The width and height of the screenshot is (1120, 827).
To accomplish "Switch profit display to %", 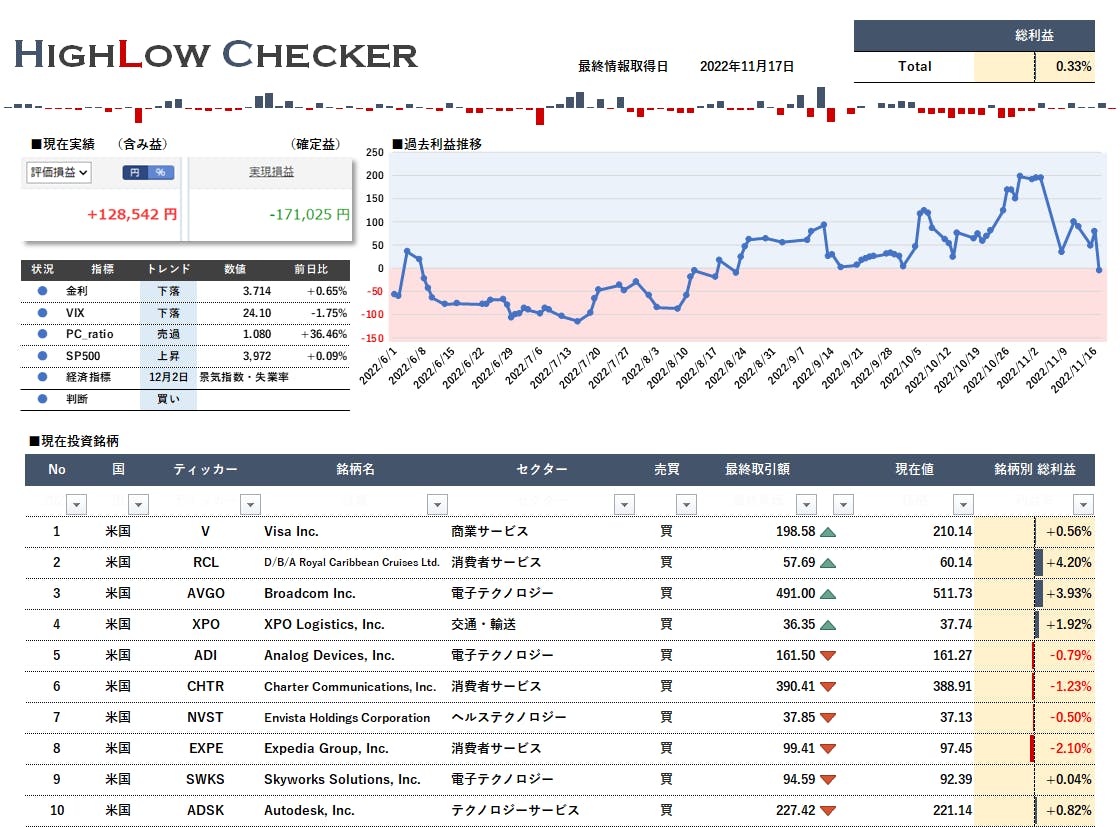I will point(160,173).
